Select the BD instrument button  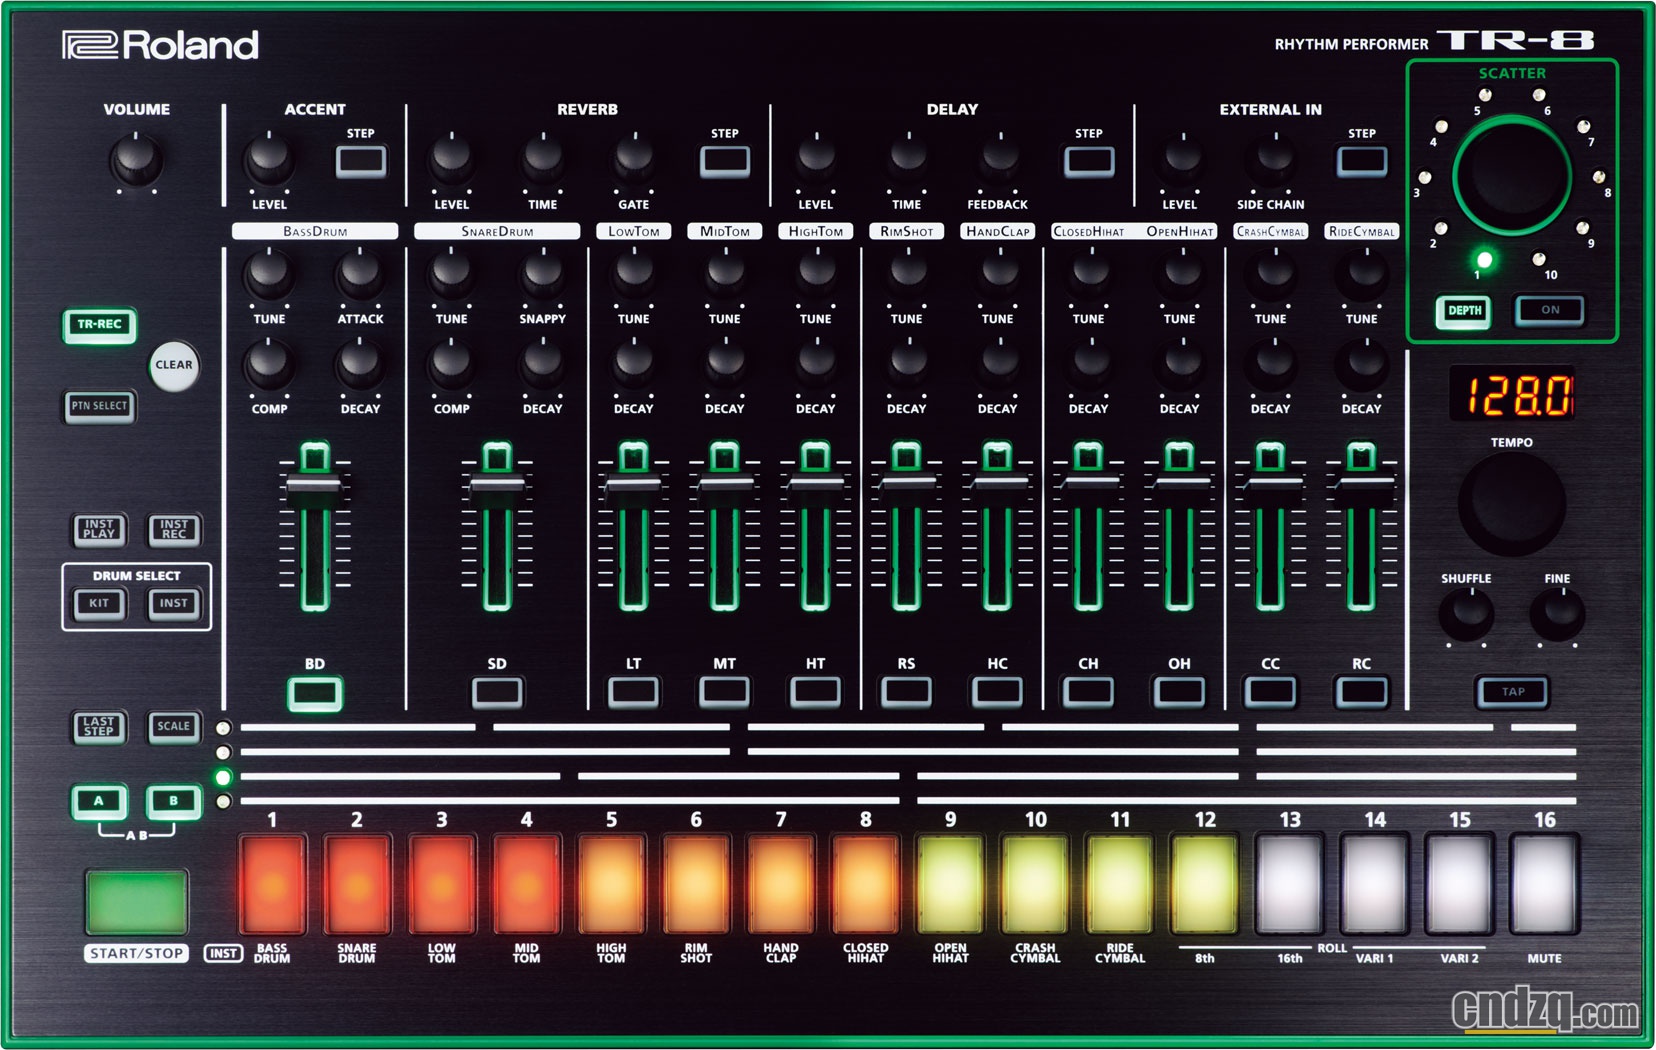(x=315, y=692)
